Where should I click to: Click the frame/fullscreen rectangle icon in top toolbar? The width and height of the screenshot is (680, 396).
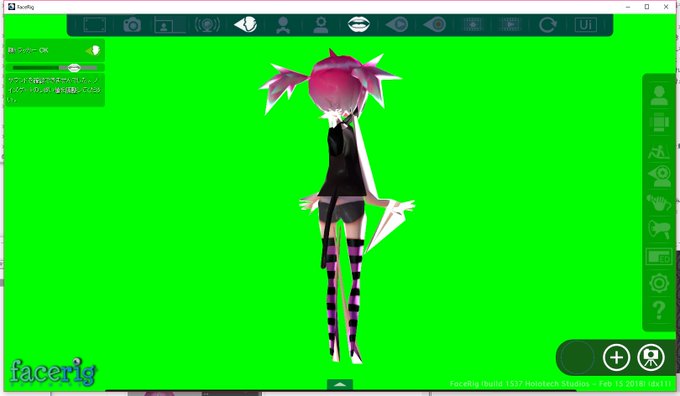95,25
